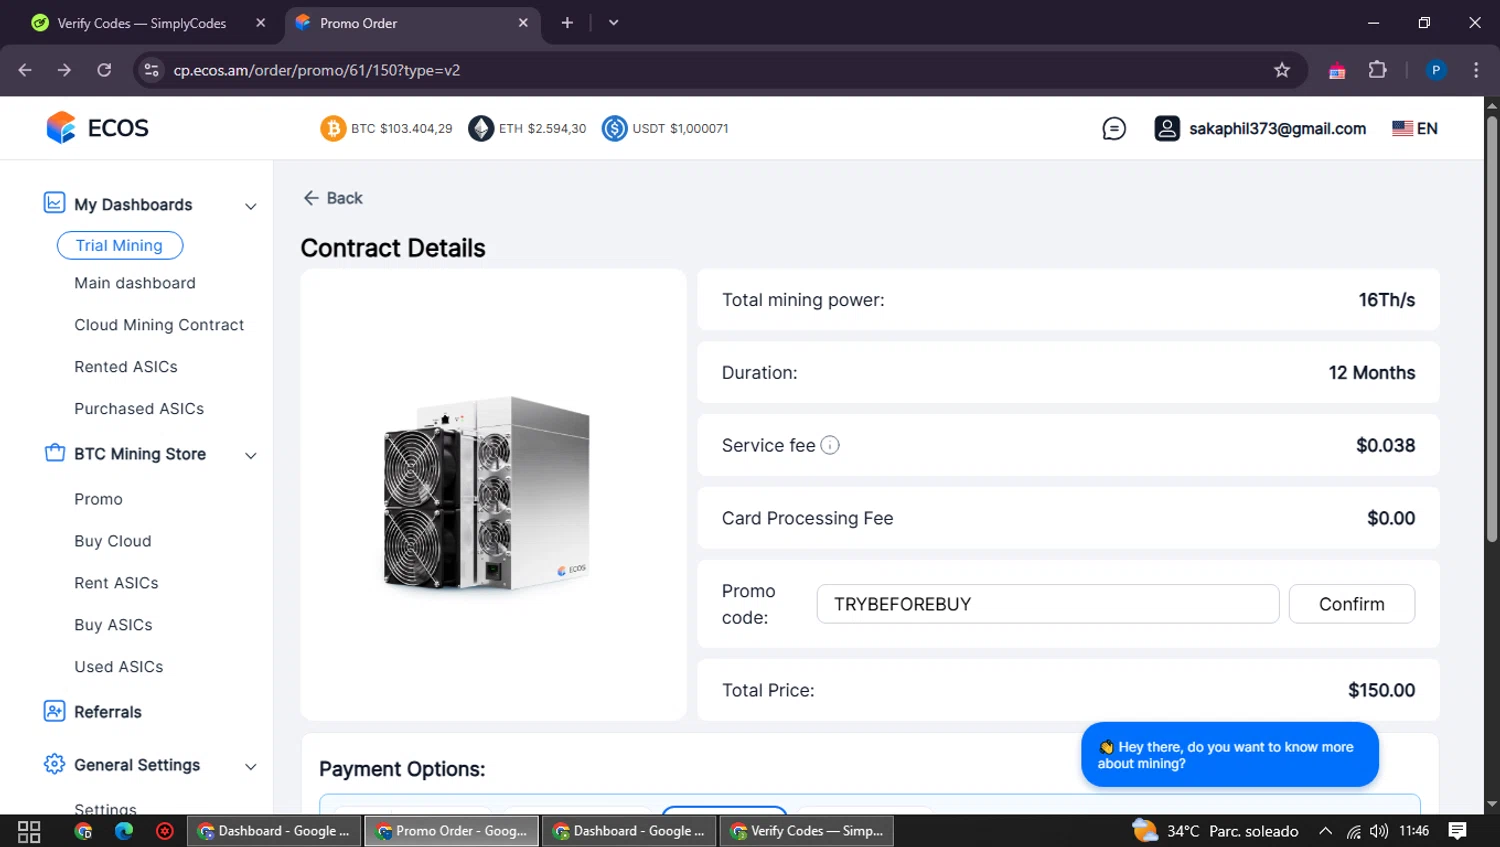Open Rented ASICs in sidebar

coord(126,367)
